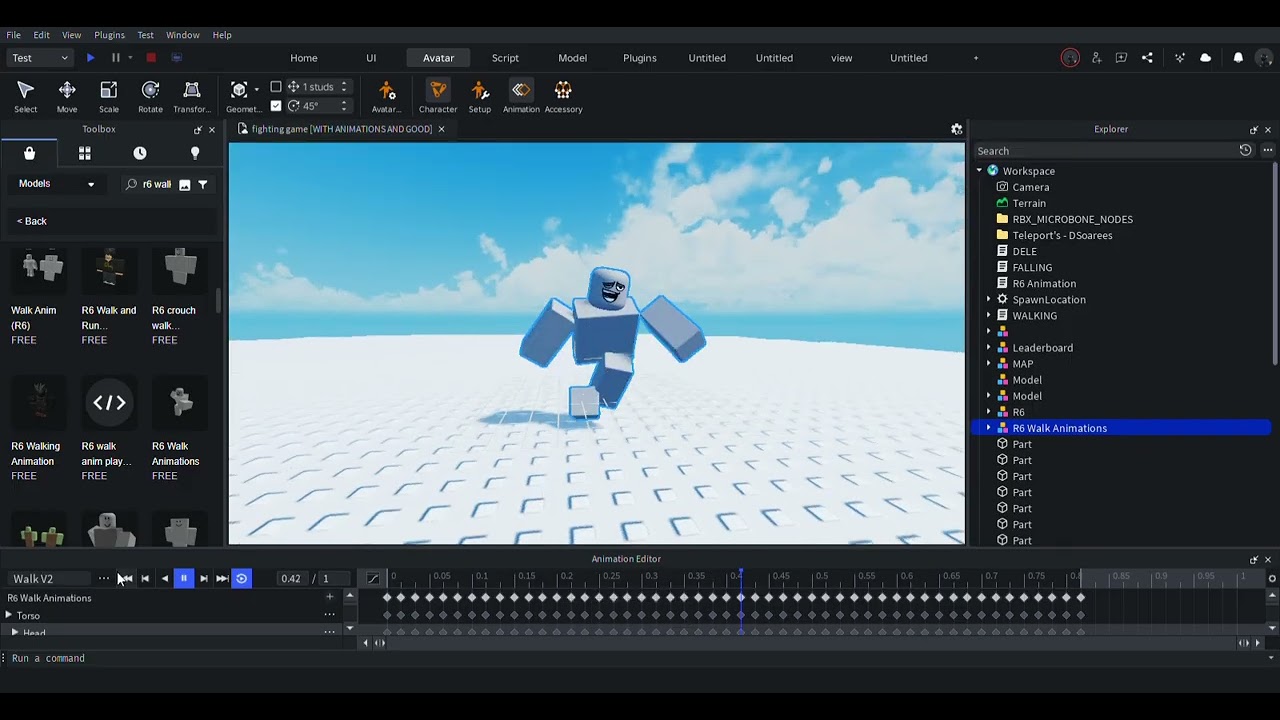Image resolution: width=1280 pixels, height=720 pixels.
Task: Expand the Head track
Action: click(x=15, y=633)
